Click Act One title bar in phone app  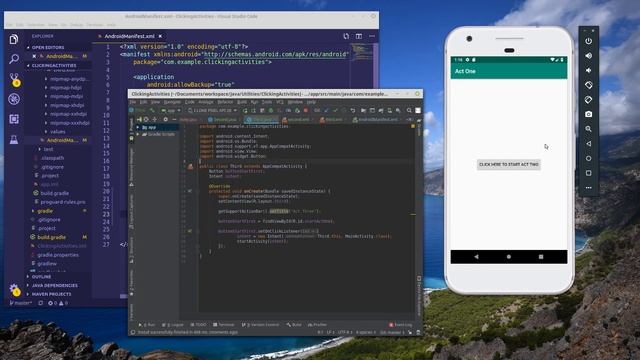point(509,71)
